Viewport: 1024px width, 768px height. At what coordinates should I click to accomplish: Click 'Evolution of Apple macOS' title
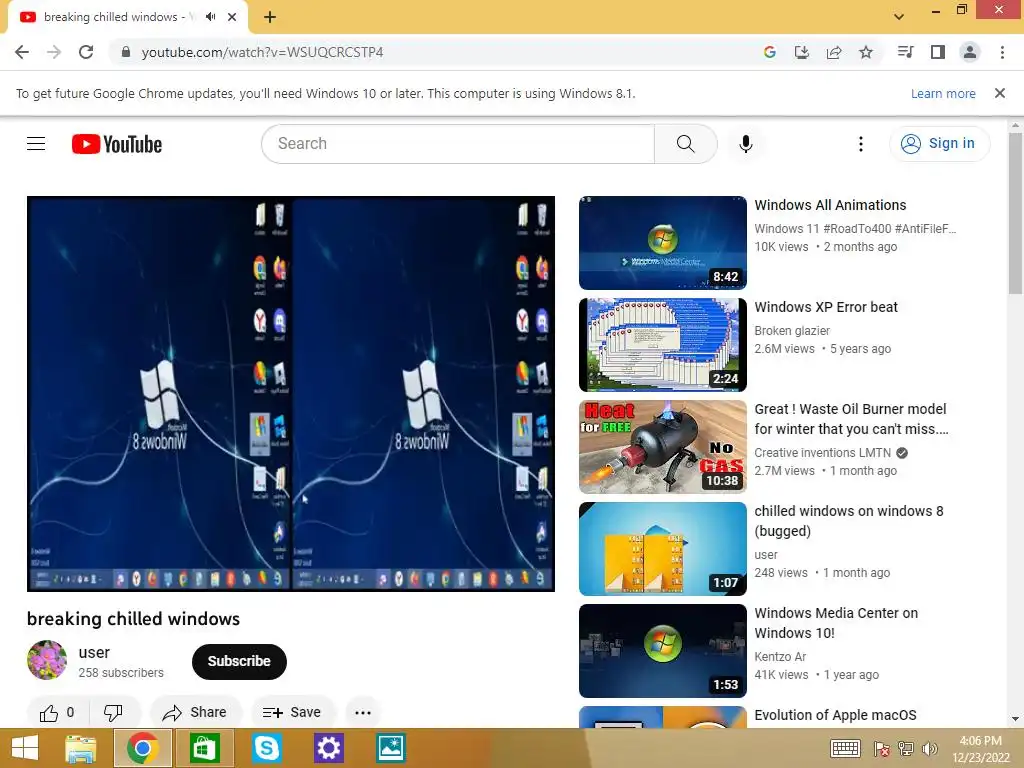835,715
